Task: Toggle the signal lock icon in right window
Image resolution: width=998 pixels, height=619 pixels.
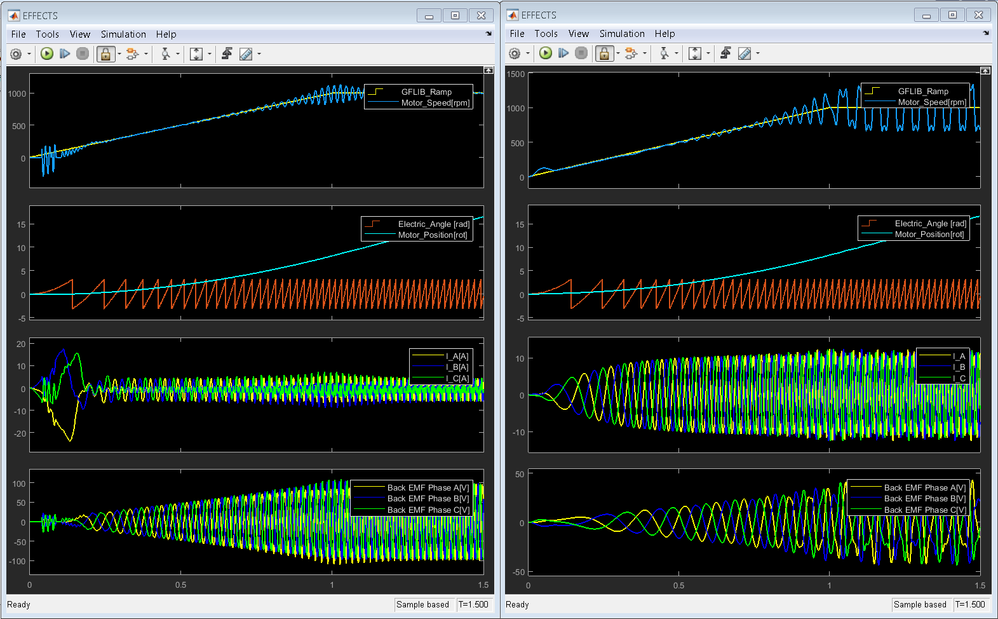Action: click(x=604, y=53)
